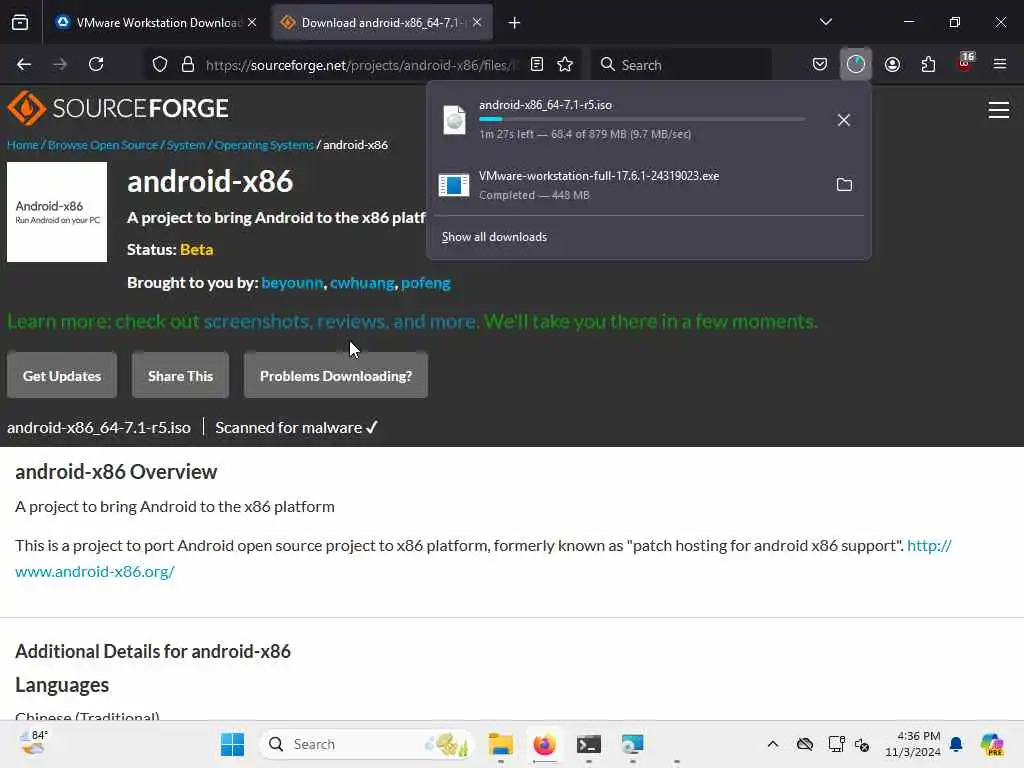
Task: Open Show all downloads
Action: click(494, 237)
